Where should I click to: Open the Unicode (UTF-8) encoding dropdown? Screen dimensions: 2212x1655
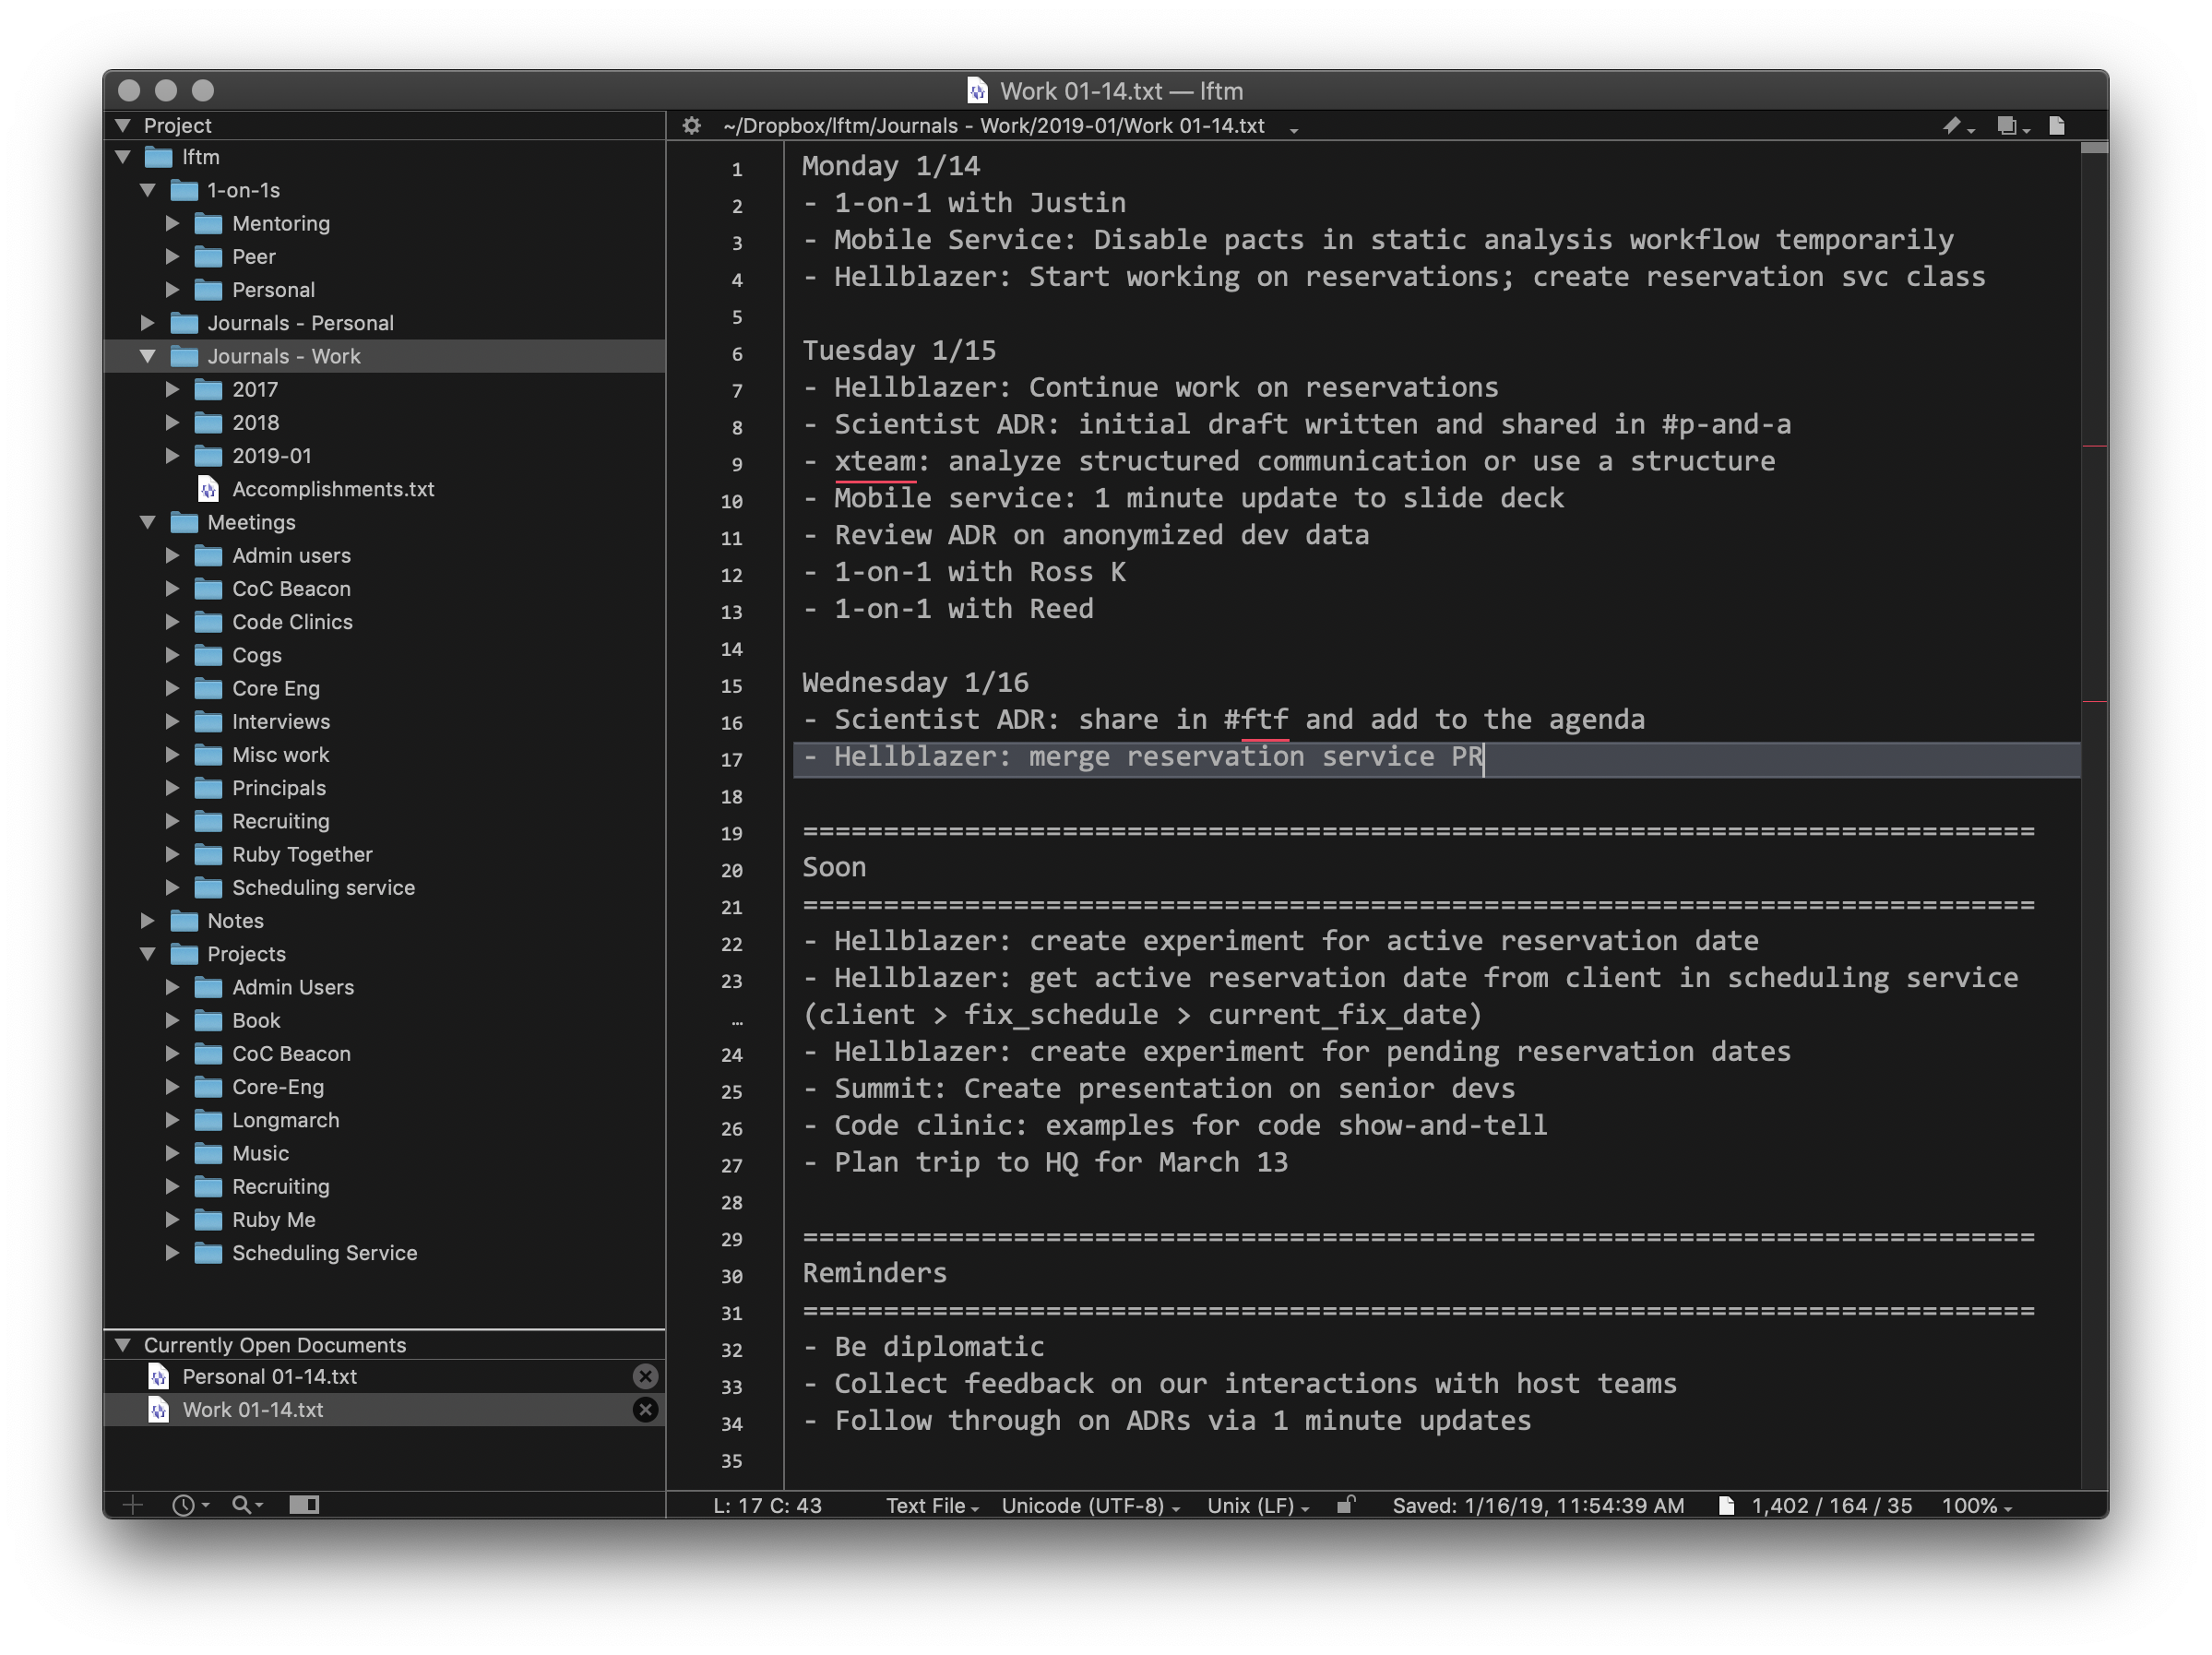(x=1090, y=1506)
